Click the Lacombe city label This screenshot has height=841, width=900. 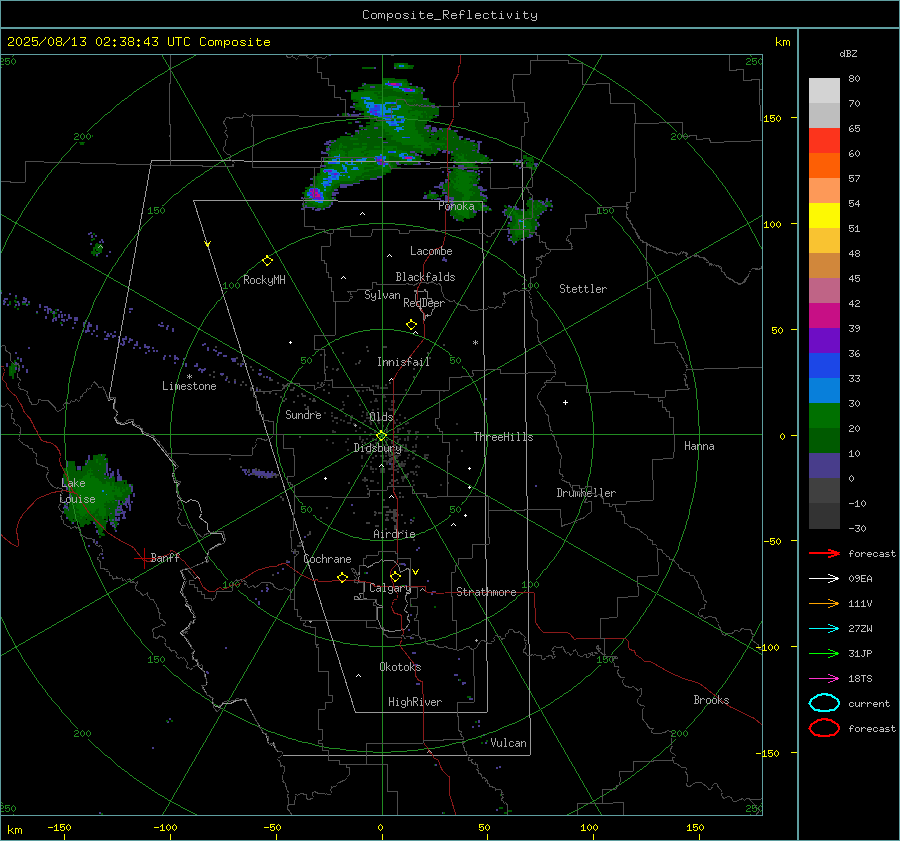[x=431, y=251]
